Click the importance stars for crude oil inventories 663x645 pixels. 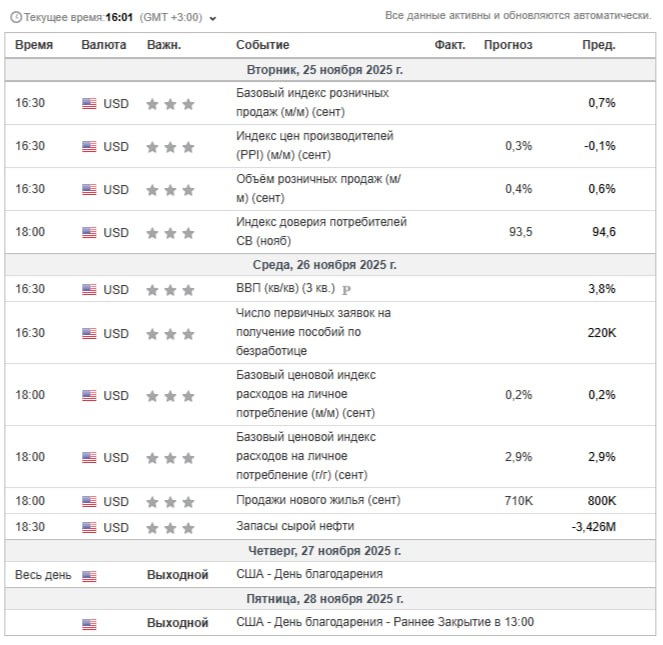click(x=169, y=527)
